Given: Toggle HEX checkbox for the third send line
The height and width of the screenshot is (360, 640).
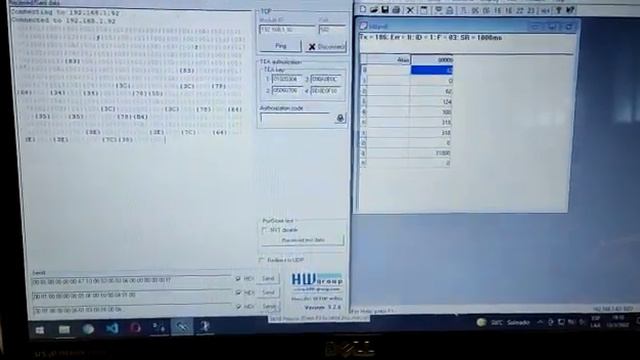Looking at the screenshot, I should (x=239, y=307).
